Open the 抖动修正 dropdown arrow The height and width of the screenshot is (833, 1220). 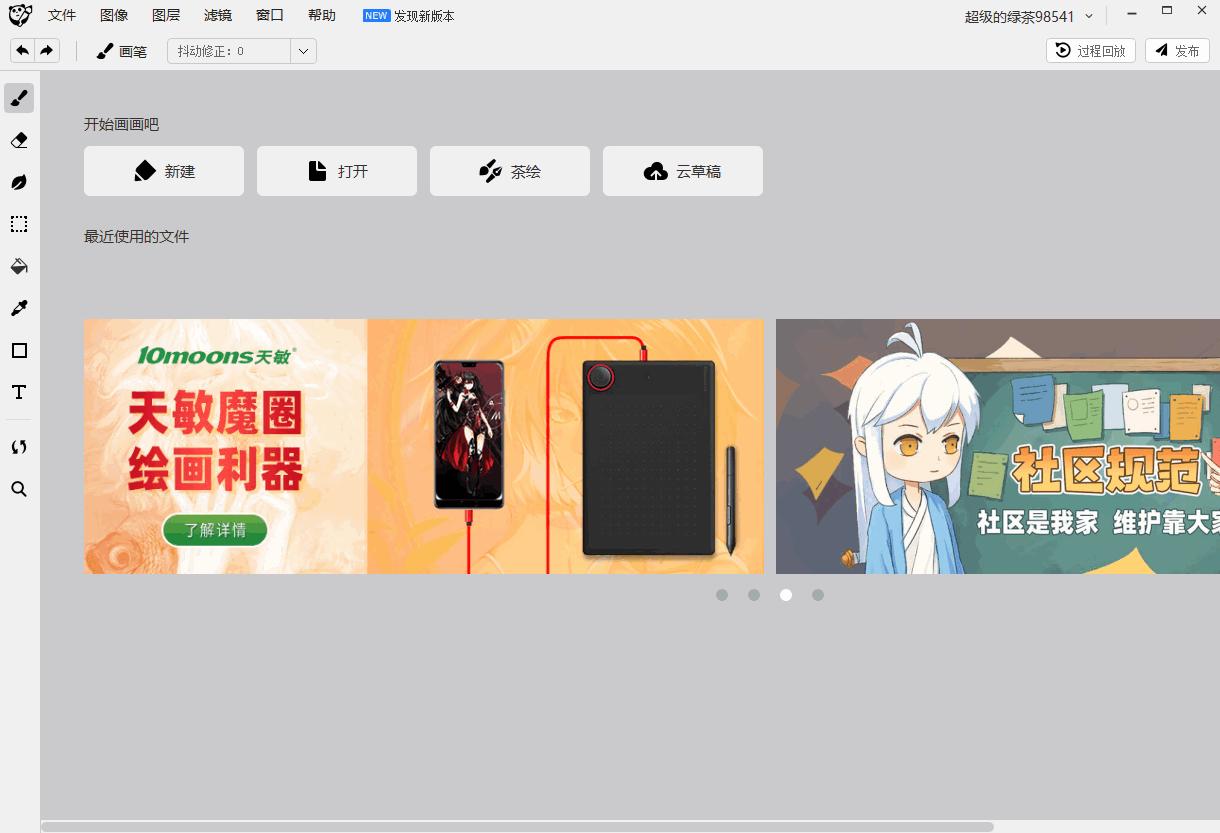[x=303, y=51]
